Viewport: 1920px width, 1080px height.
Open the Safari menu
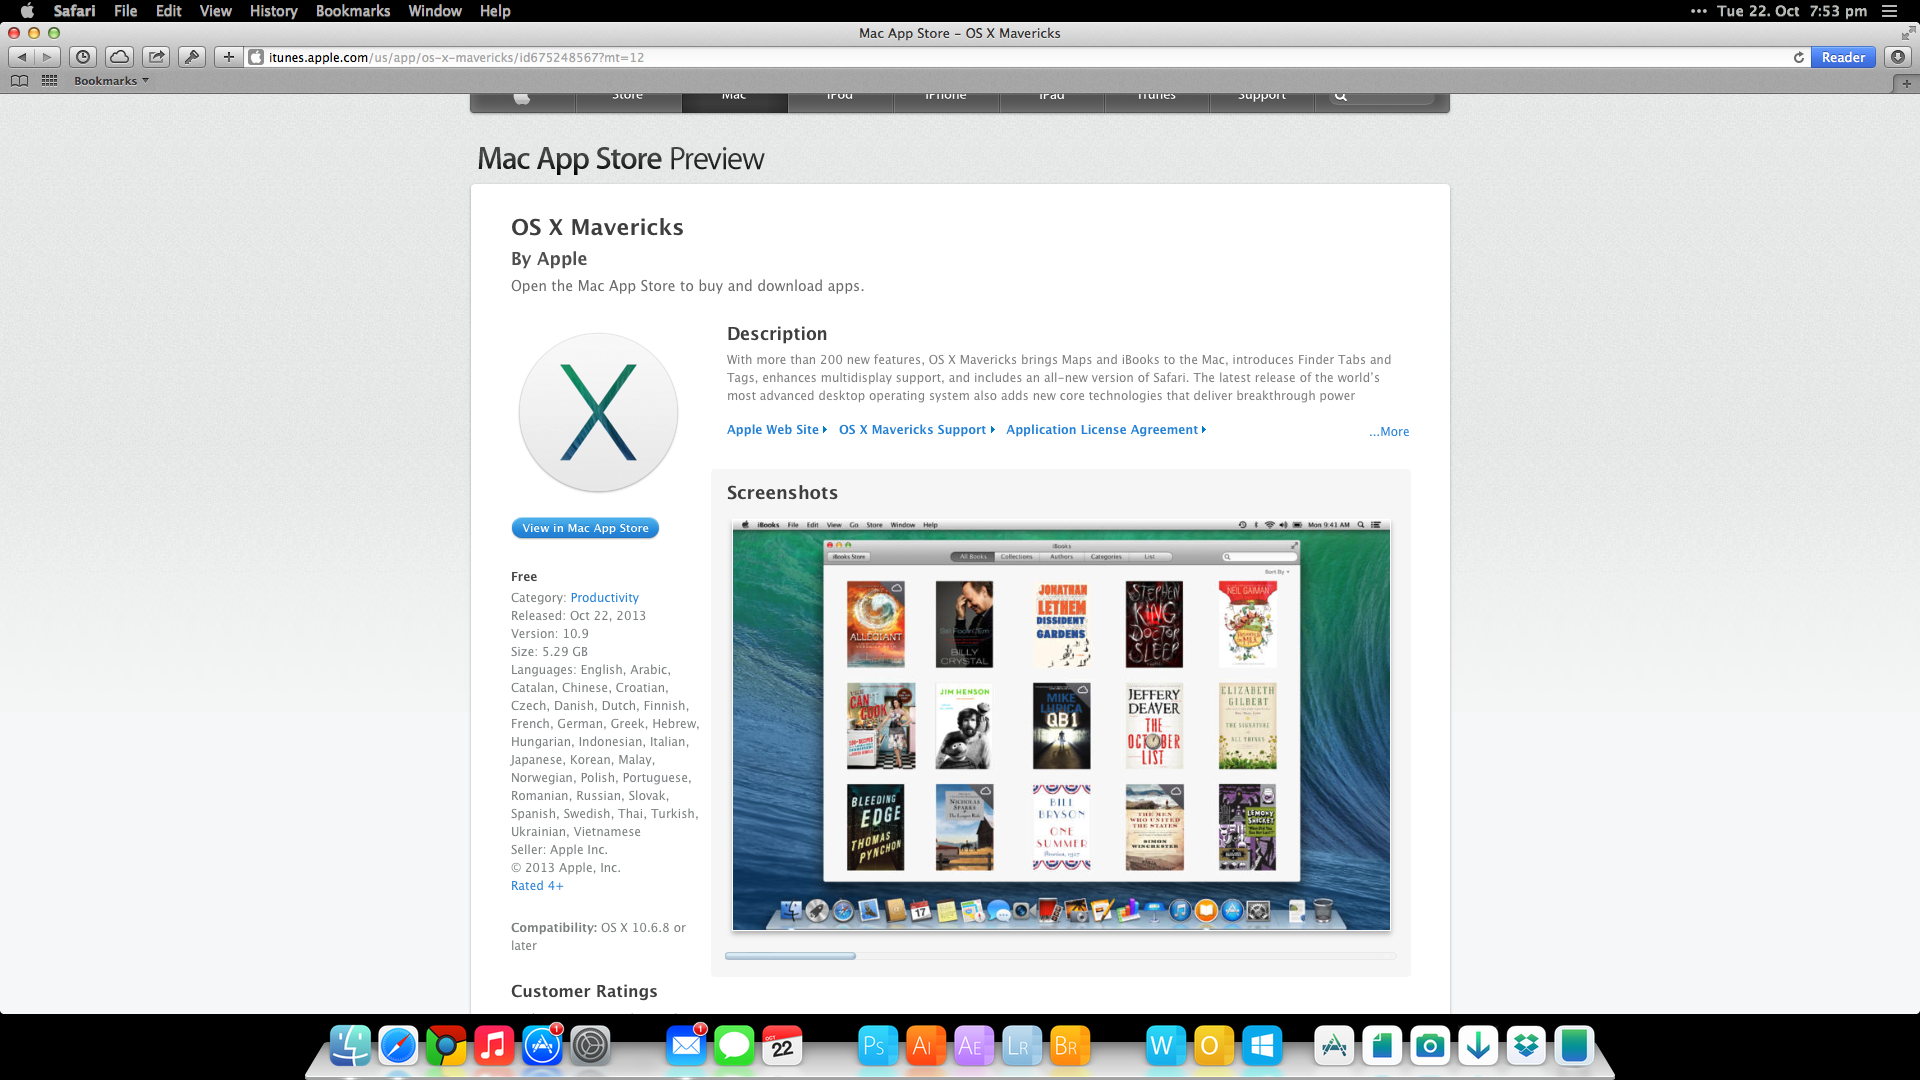[x=74, y=11]
